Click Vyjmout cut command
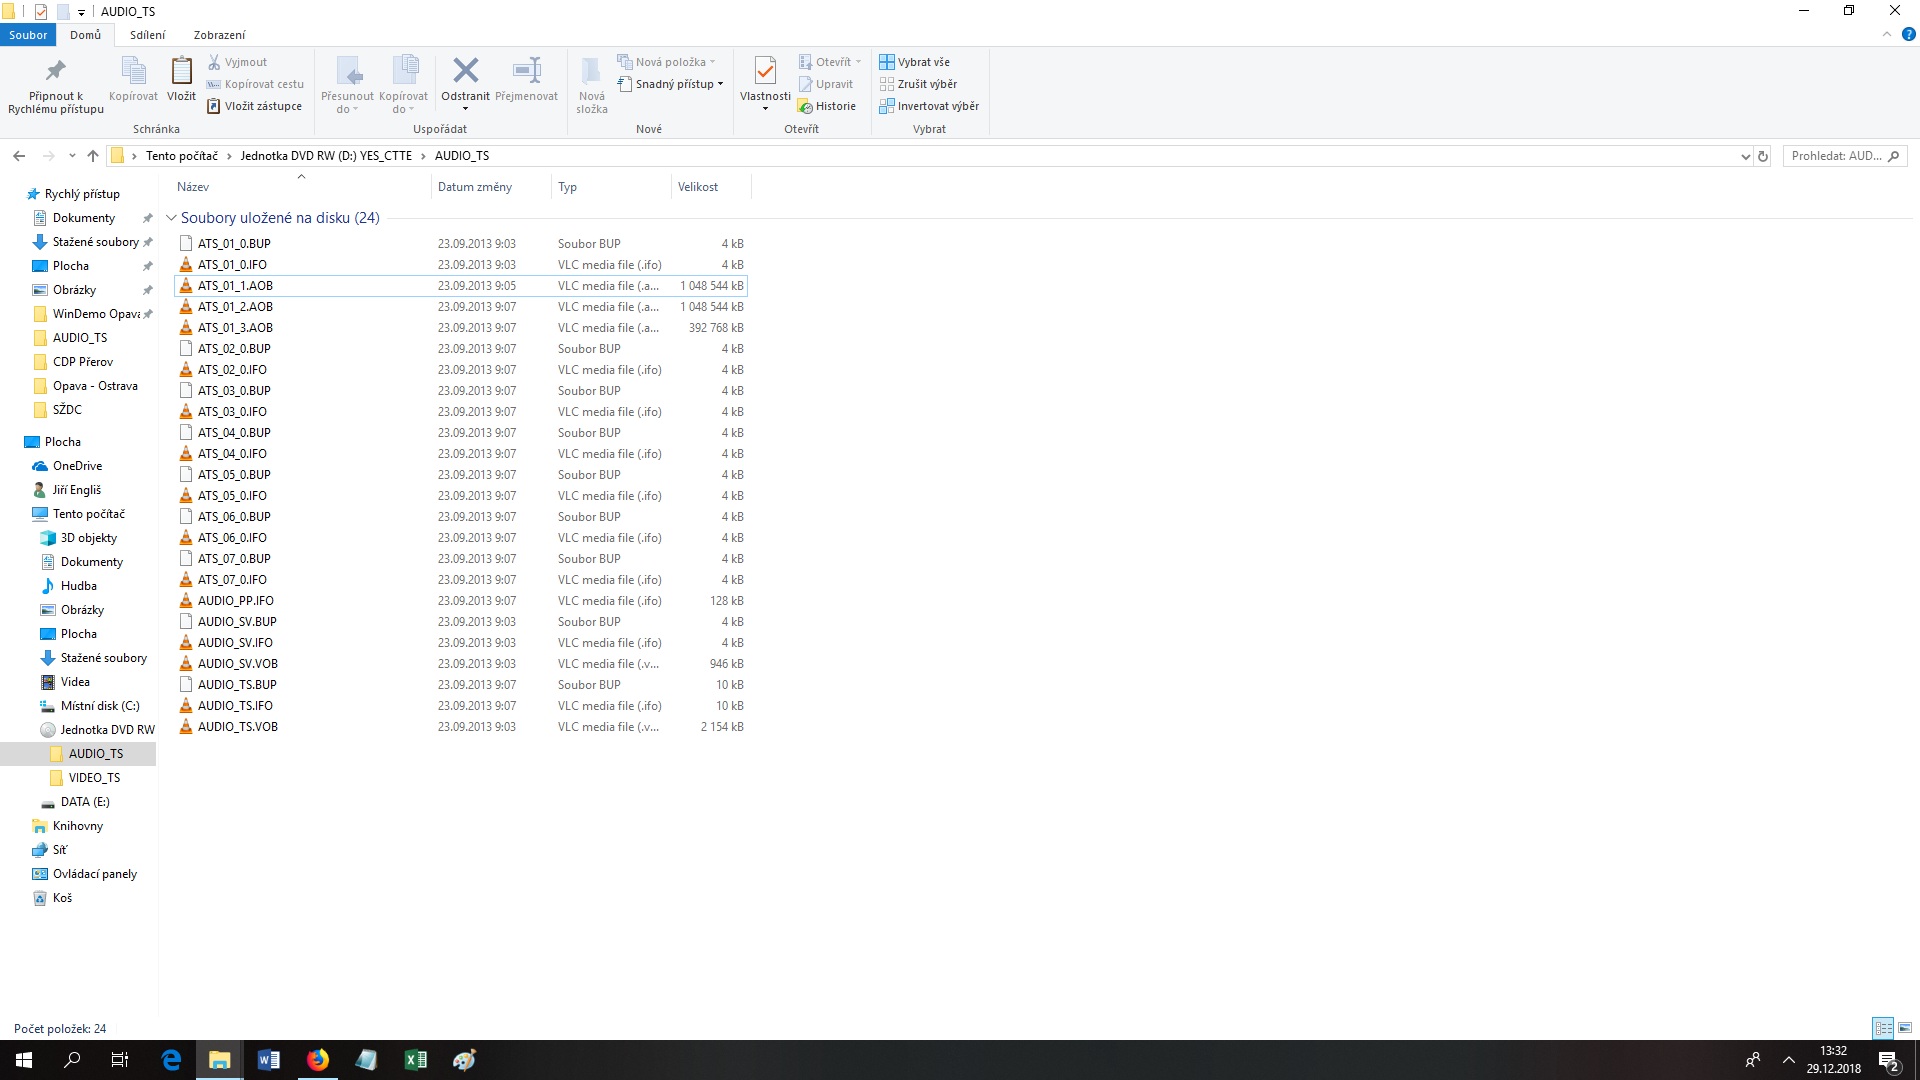 [x=237, y=62]
